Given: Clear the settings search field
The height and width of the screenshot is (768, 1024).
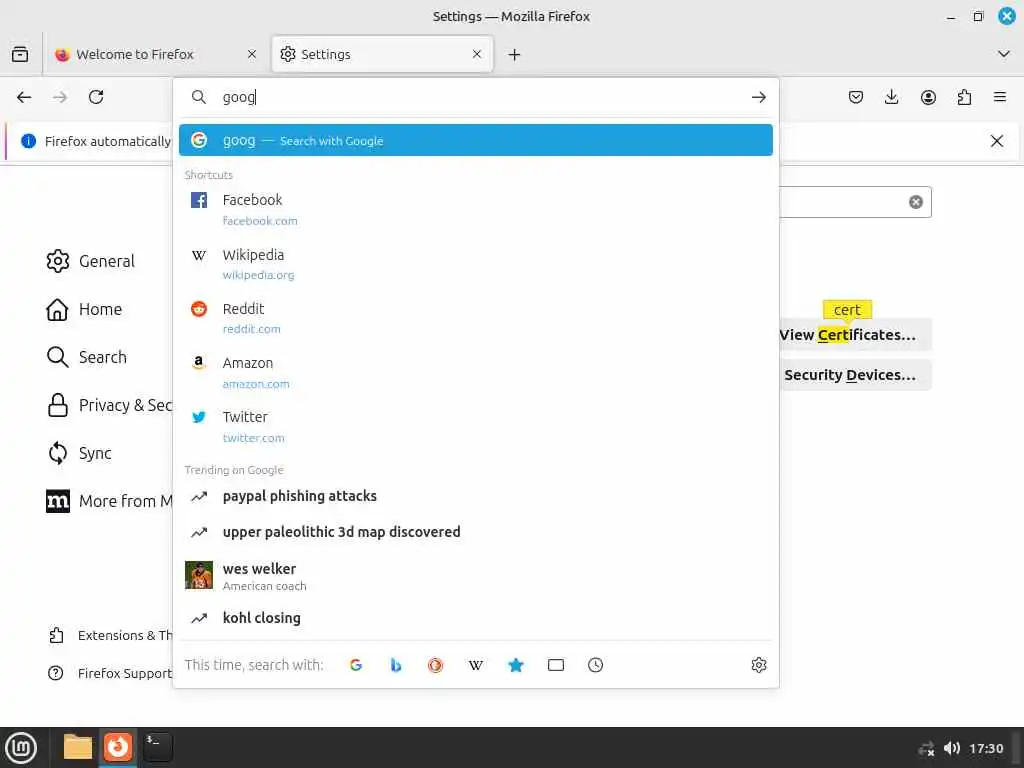Looking at the screenshot, I should [916, 202].
